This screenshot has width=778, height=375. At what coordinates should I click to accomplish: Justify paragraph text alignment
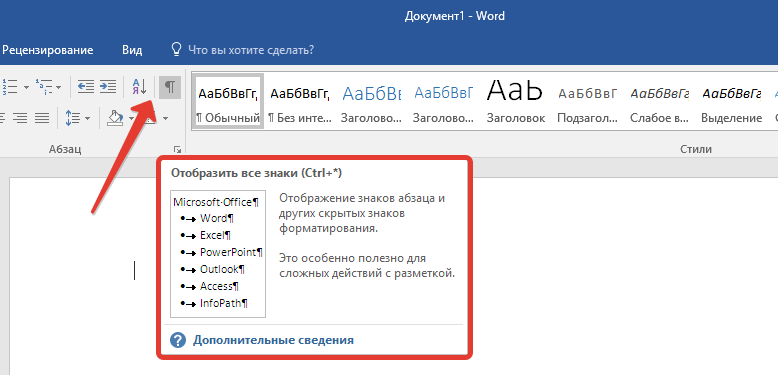(43, 118)
